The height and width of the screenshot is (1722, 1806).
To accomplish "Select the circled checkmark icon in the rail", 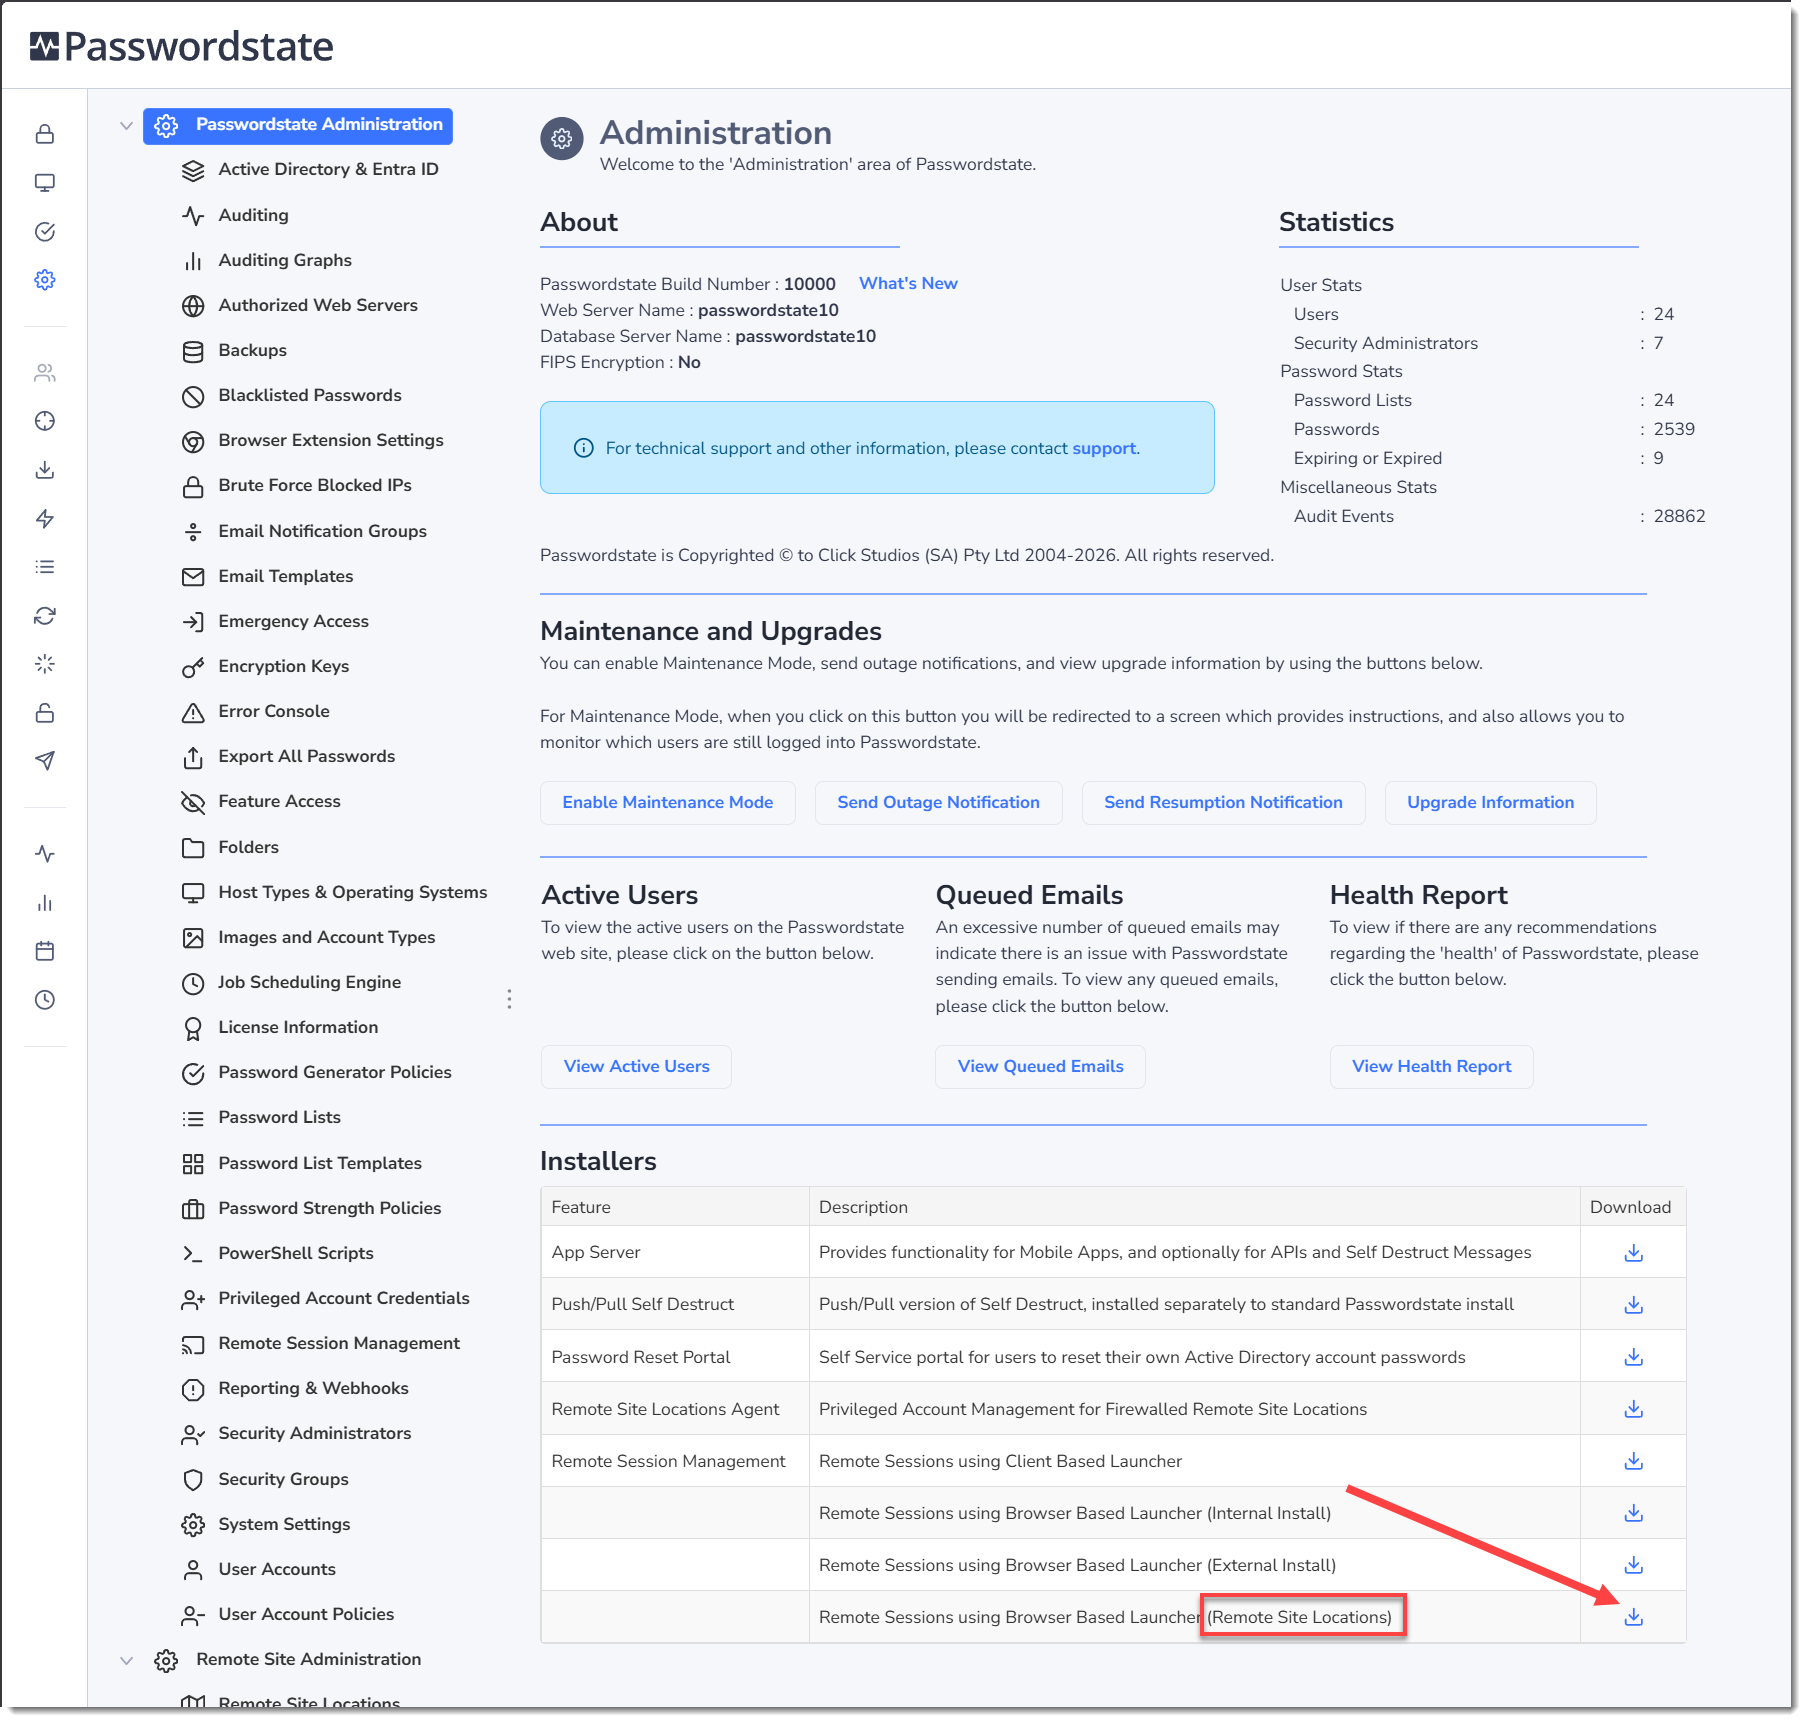I will [x=45, y=232].
